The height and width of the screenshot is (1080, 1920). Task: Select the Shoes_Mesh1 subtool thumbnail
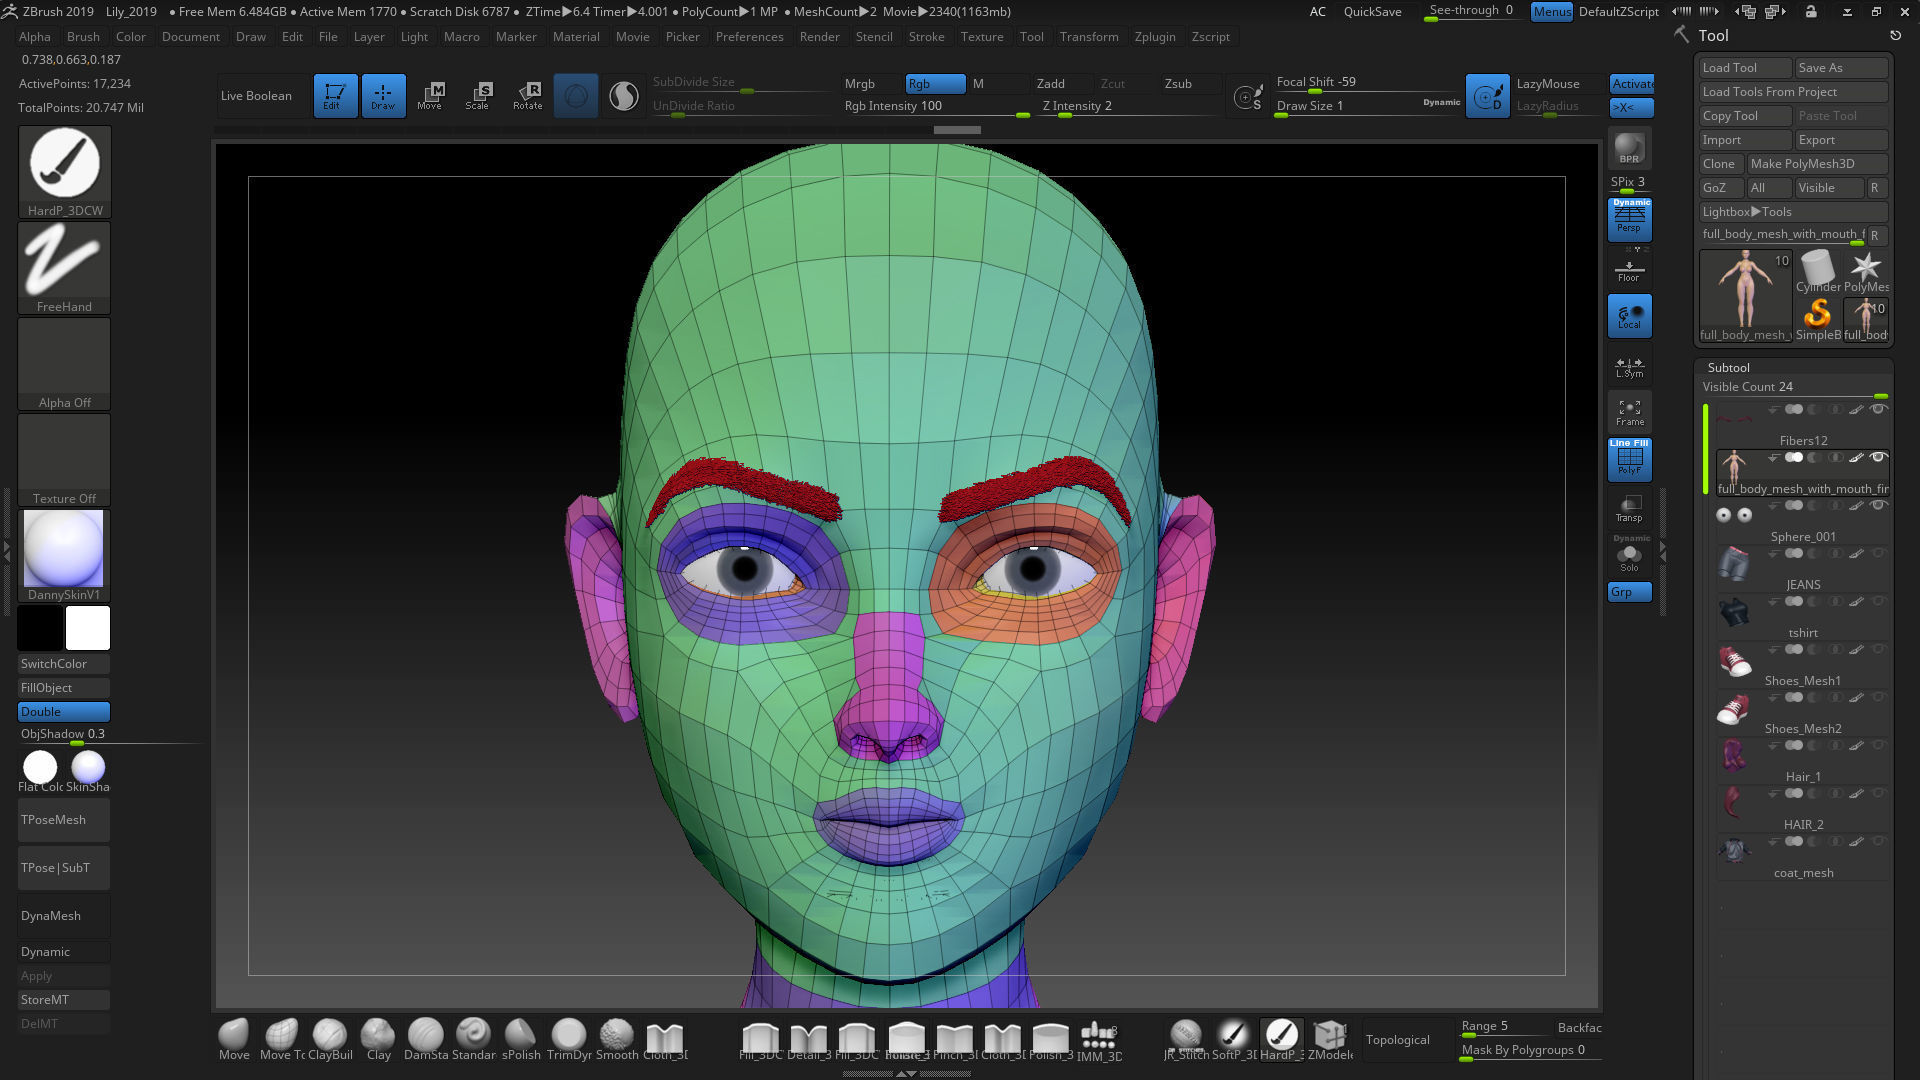pyautogui.click(x=1734, y=660)
